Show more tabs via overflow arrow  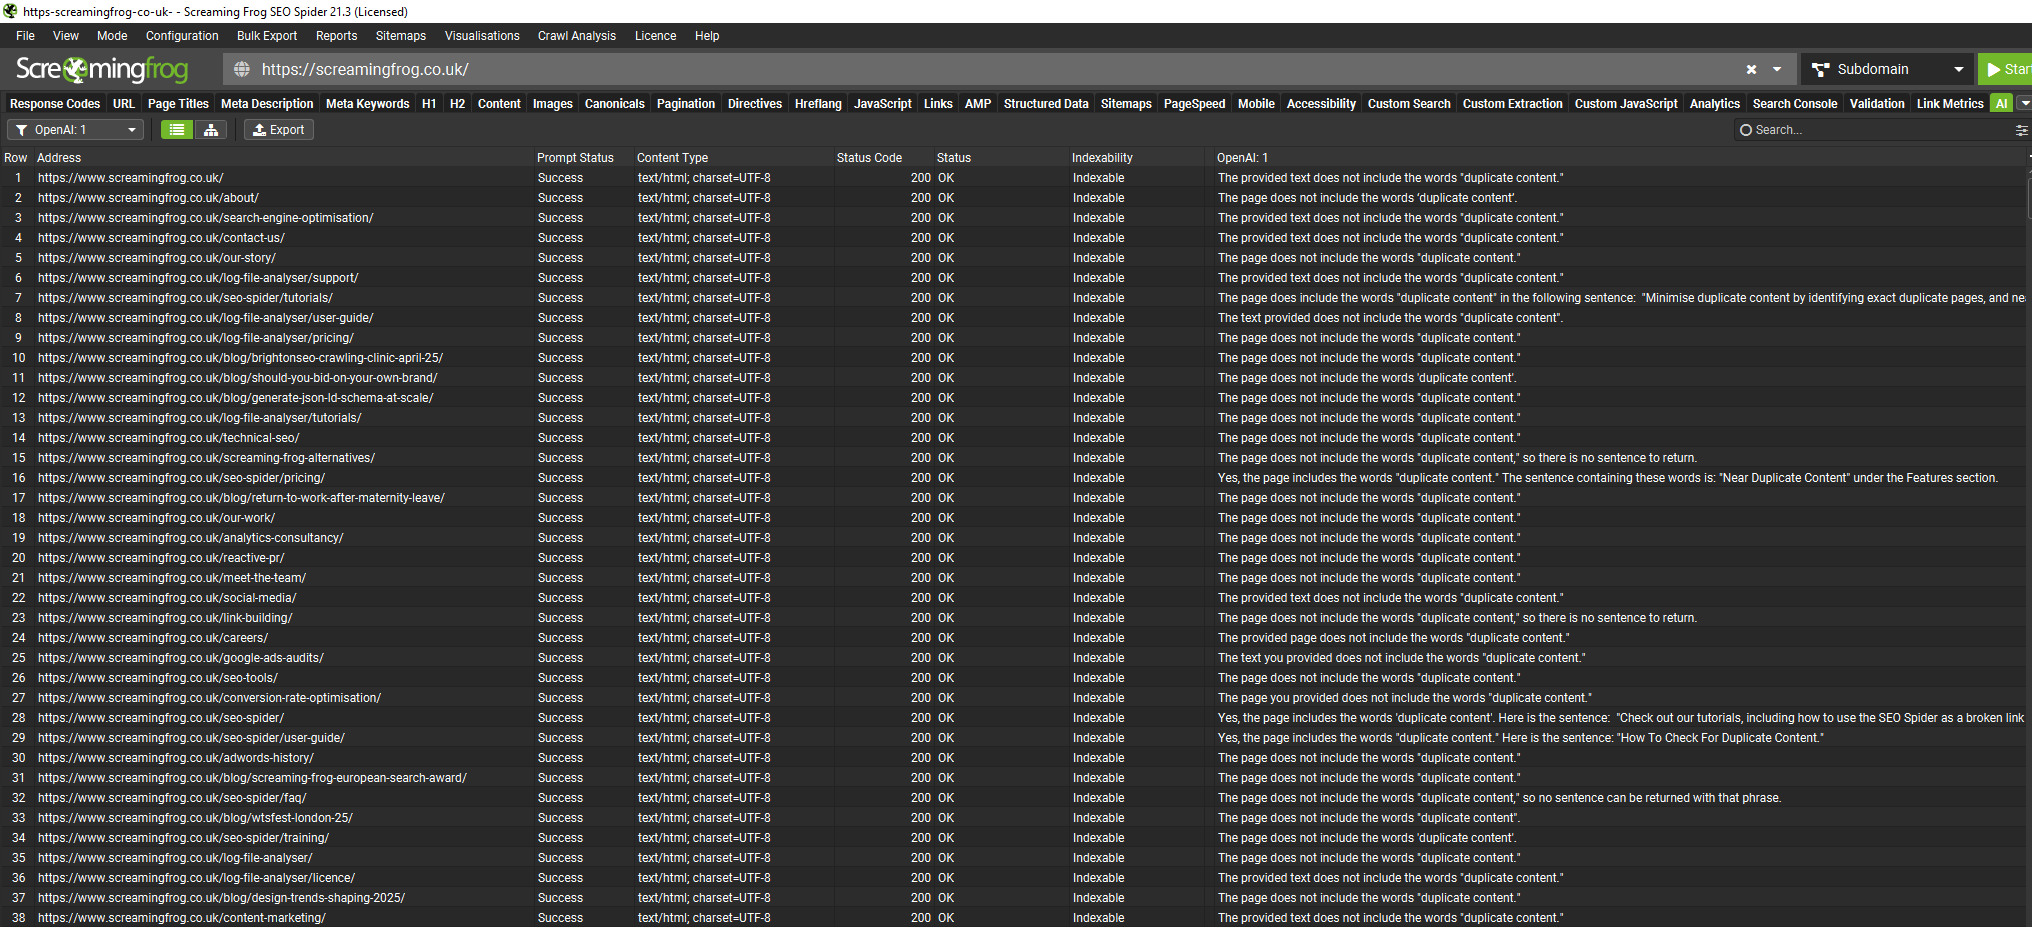click(2024, 104)
